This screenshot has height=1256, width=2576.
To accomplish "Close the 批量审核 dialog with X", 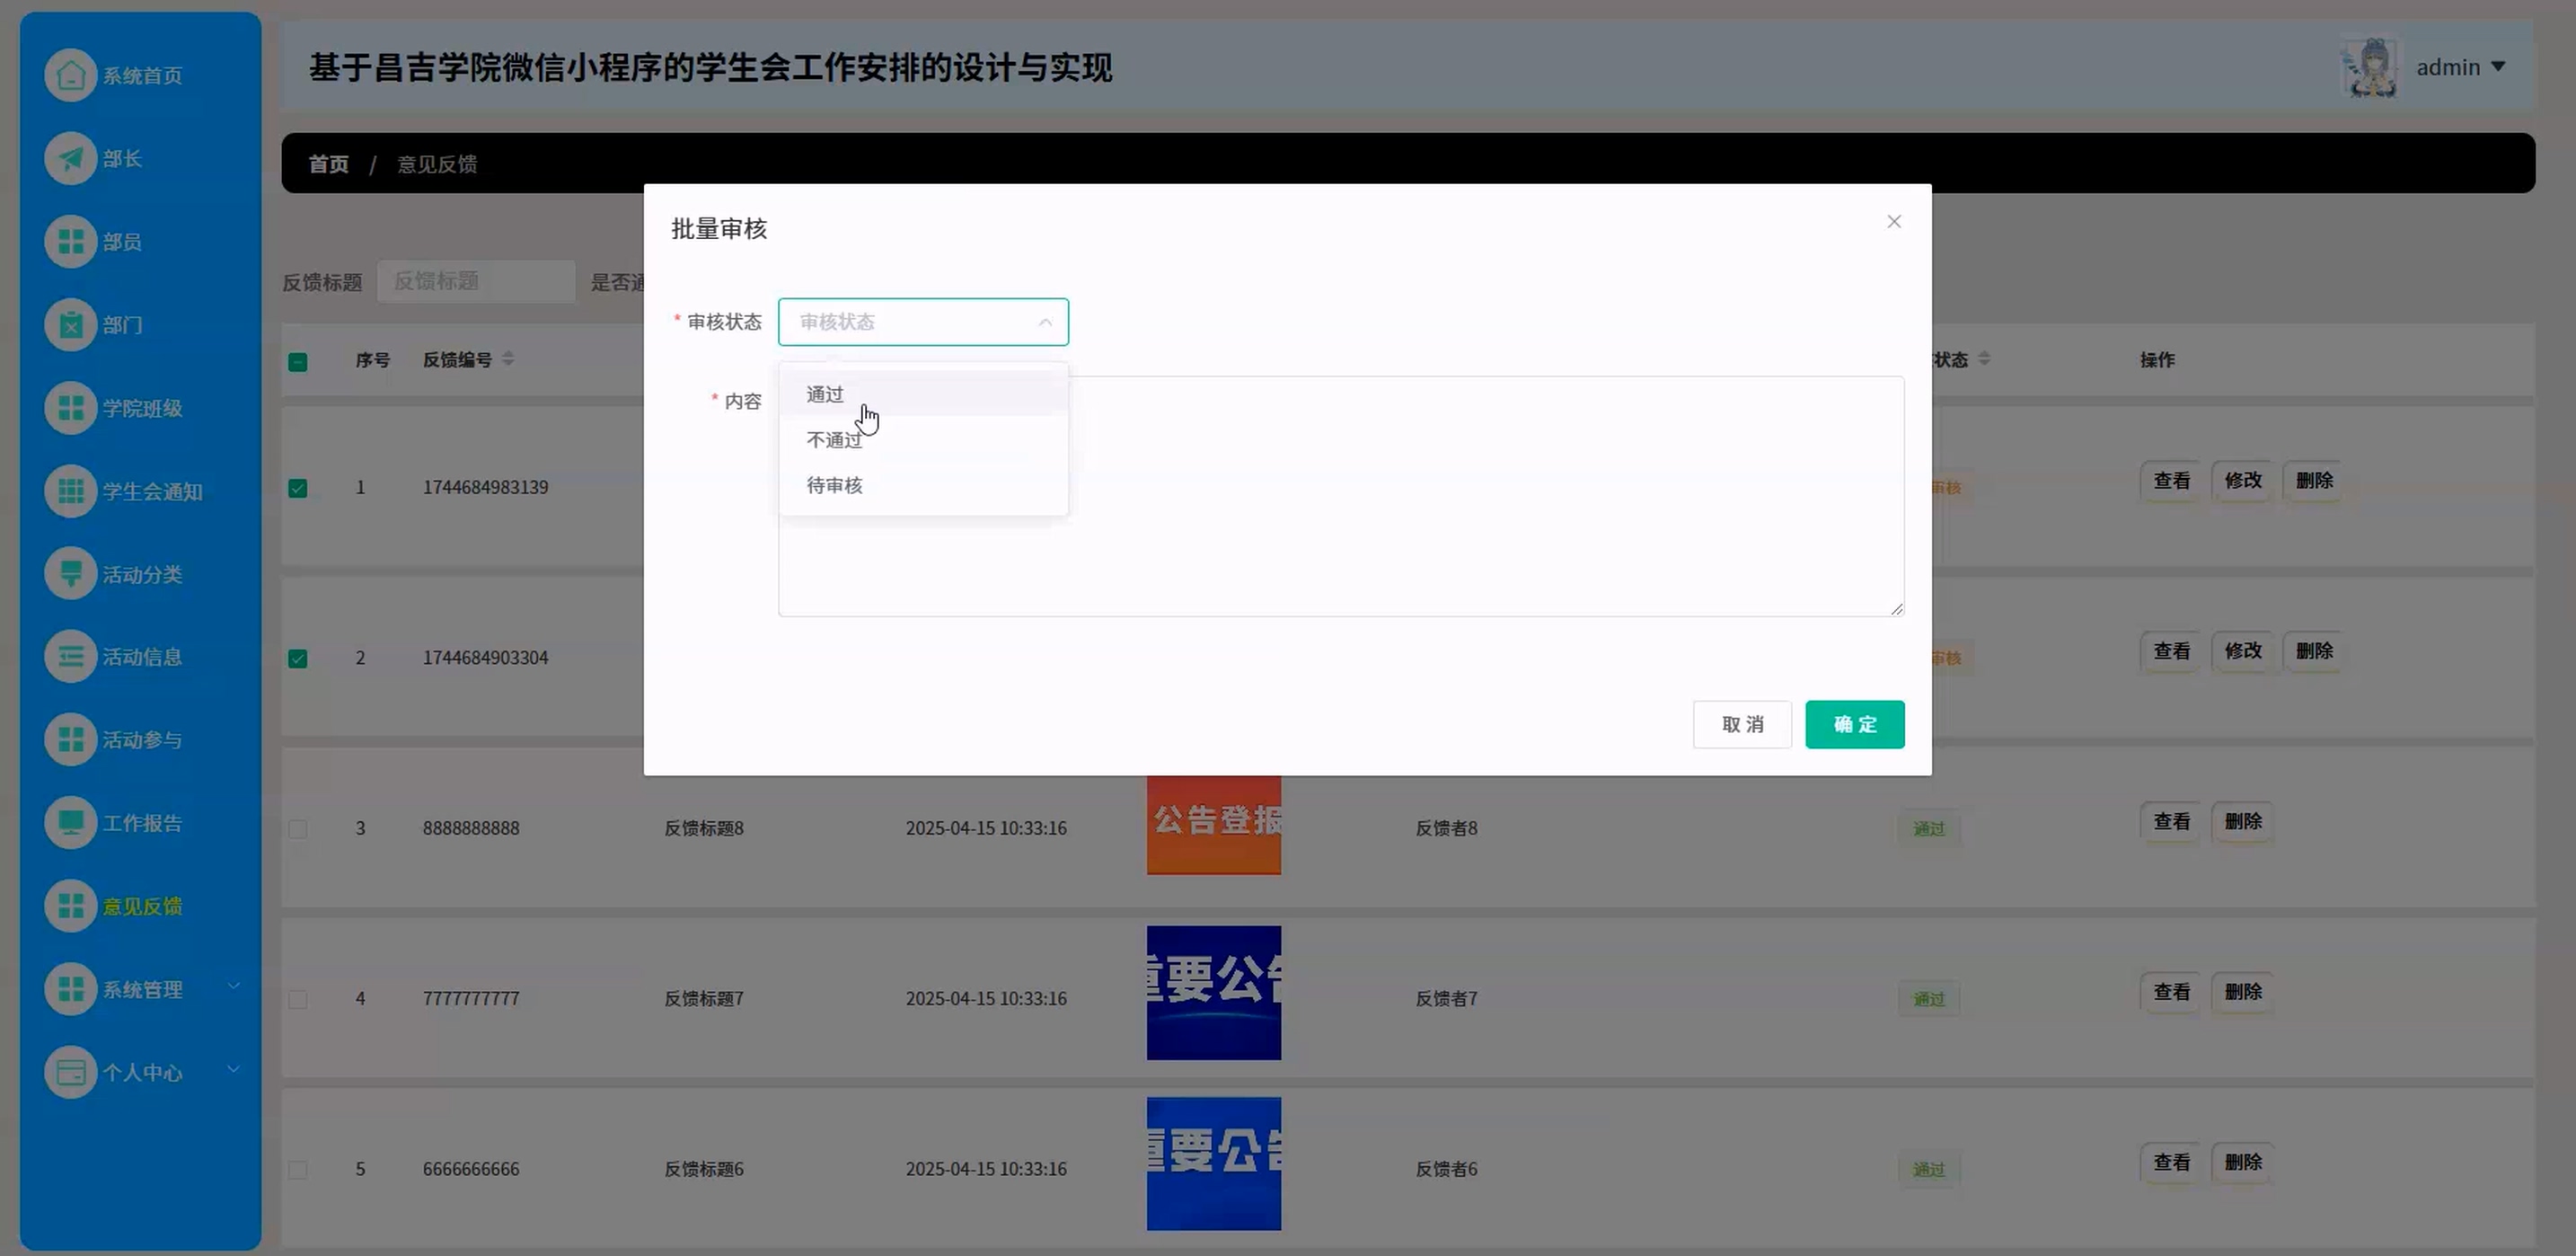I will click(x=1893, y=222).
